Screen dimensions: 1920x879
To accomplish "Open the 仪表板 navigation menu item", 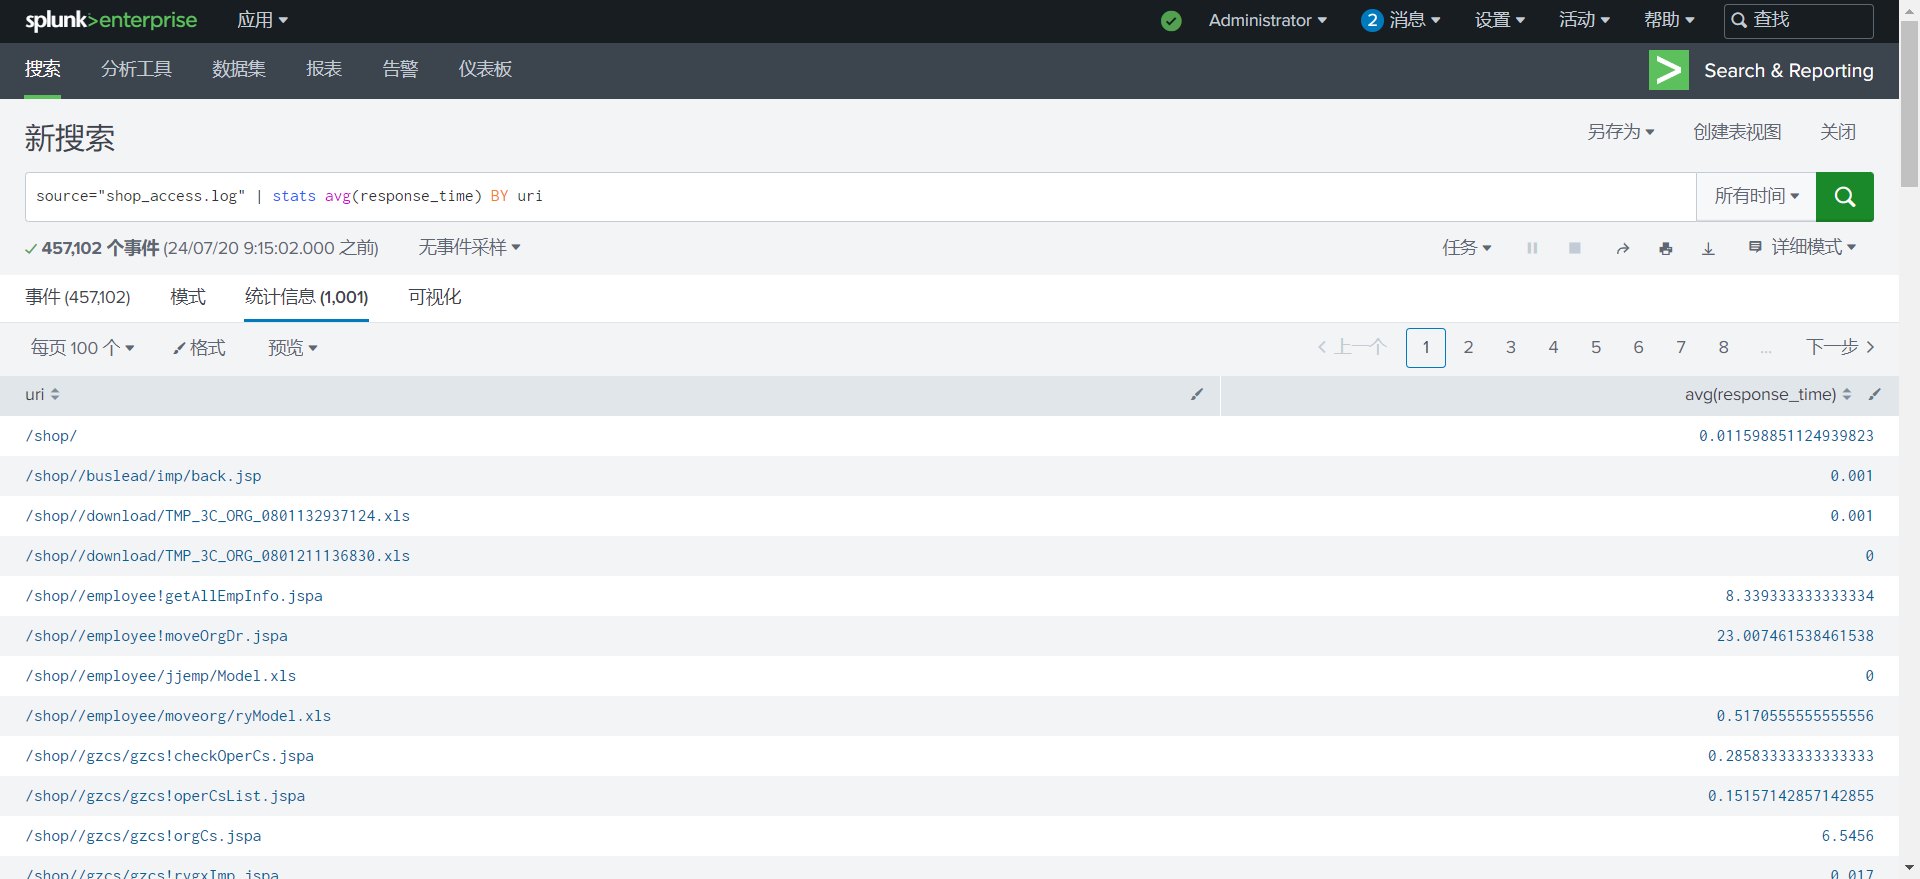I will 485,69.
